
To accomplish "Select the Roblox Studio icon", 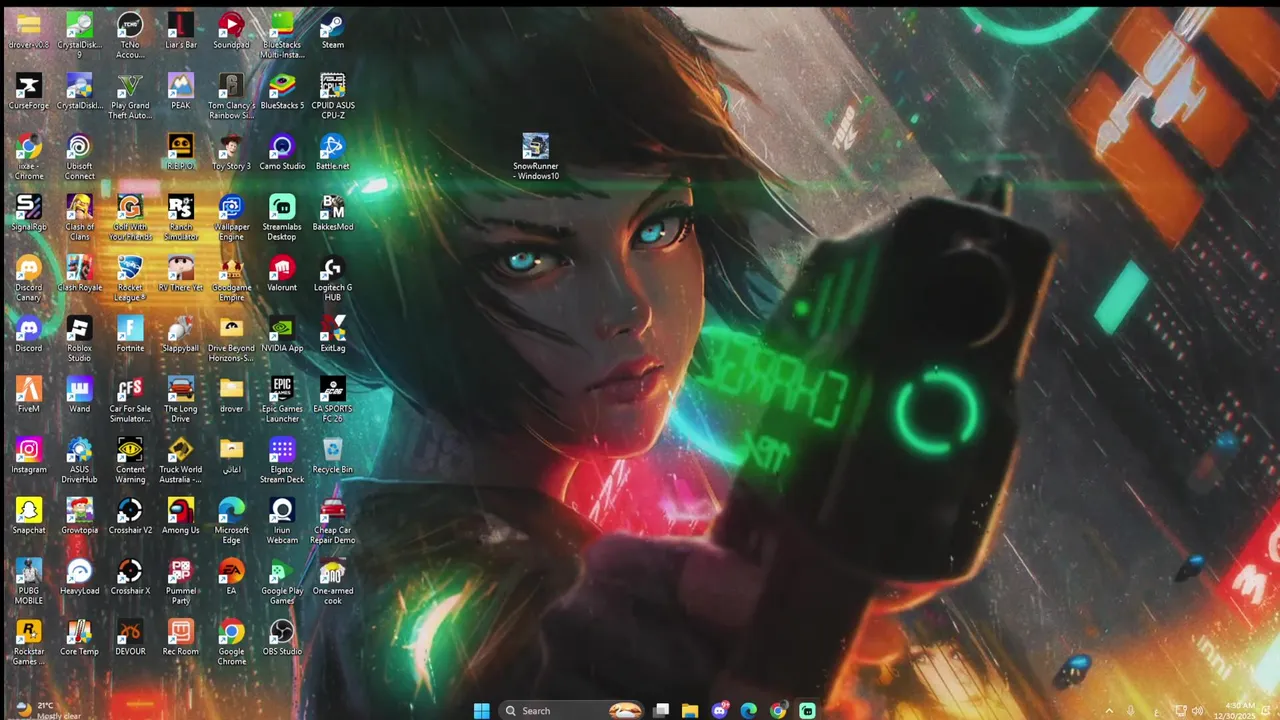I will tap(79, 340).
